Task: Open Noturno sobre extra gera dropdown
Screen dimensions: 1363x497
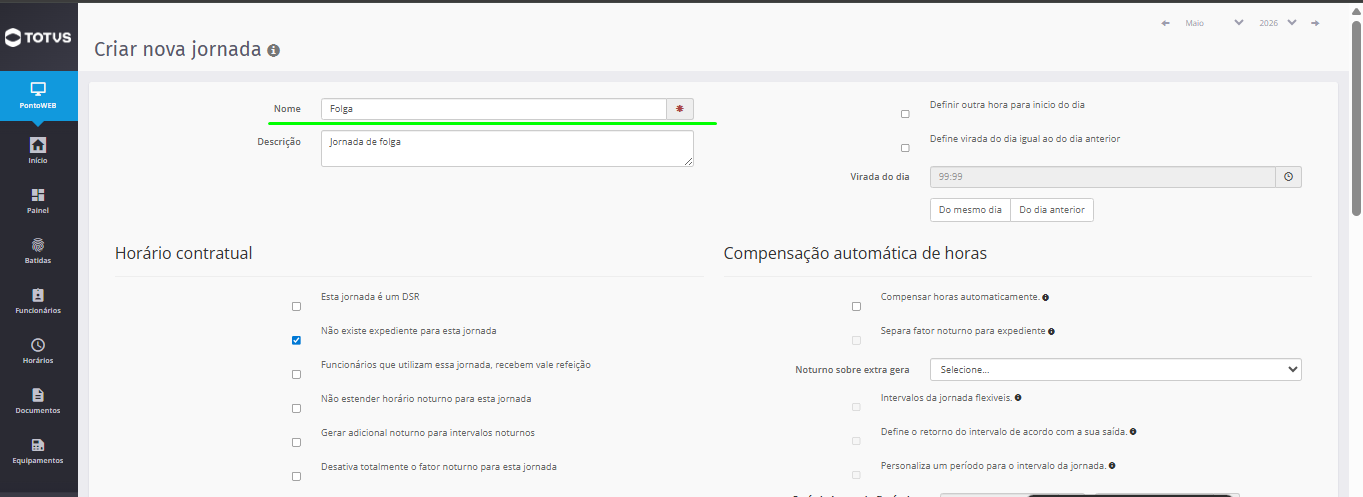Action: click(x=1115, y=370)
